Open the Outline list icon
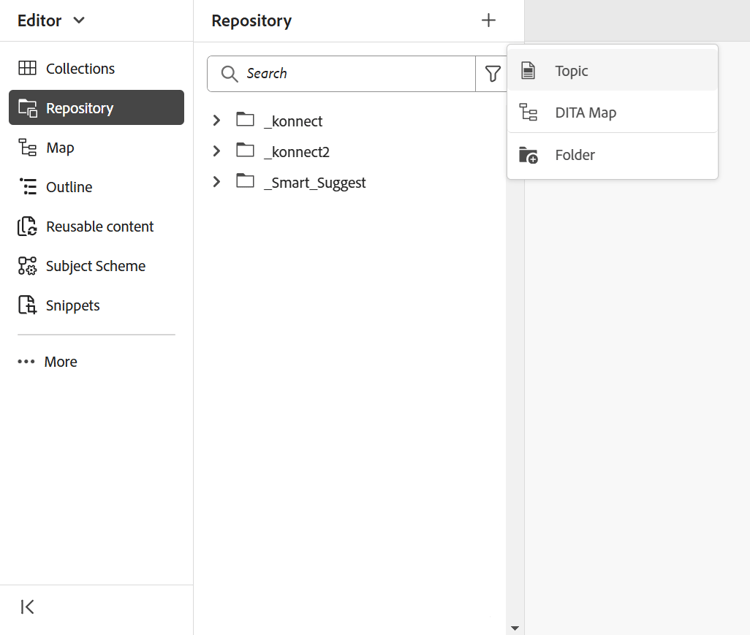750x635 pixels. pos(27,186)
